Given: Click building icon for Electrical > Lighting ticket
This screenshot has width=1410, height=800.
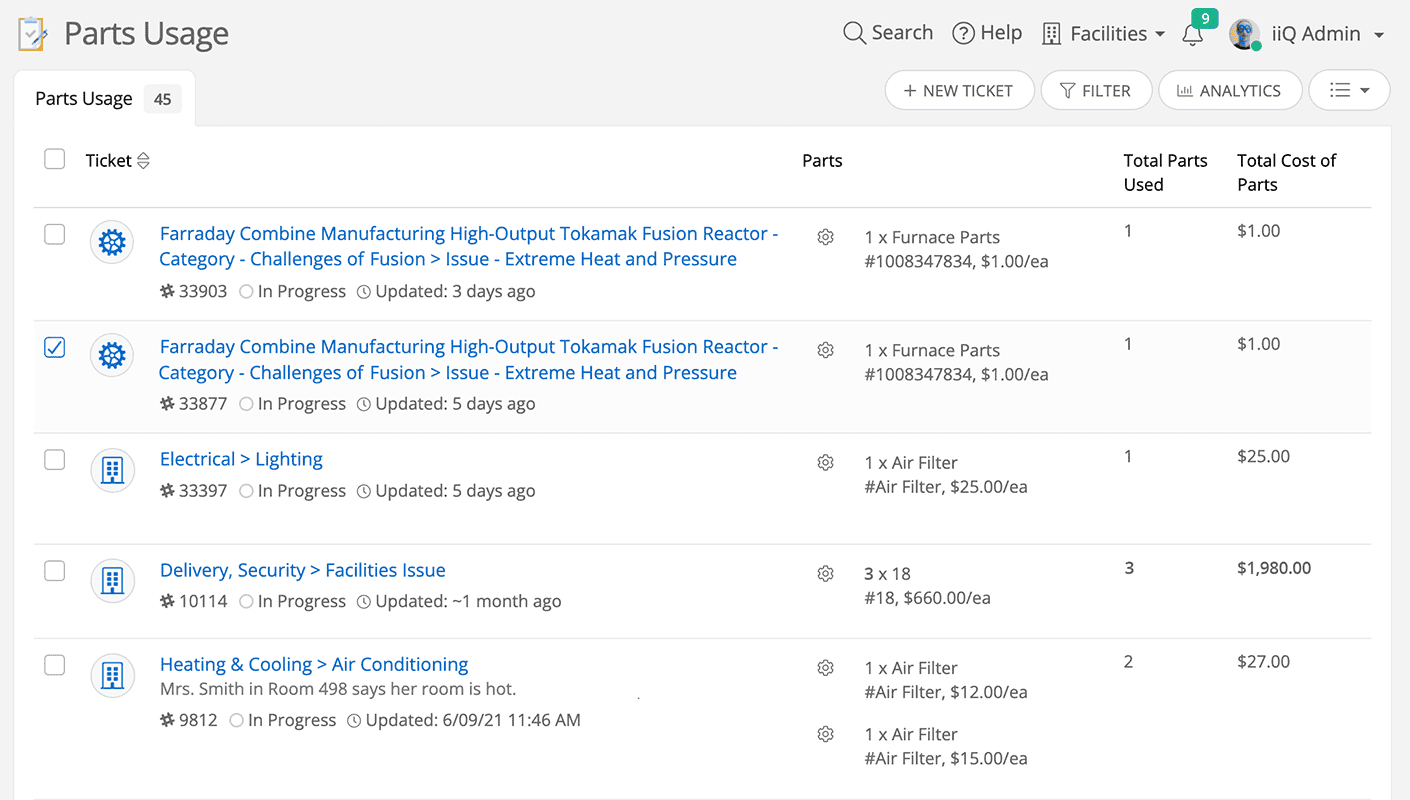Looking at the screenshot, I should [112, 470].
